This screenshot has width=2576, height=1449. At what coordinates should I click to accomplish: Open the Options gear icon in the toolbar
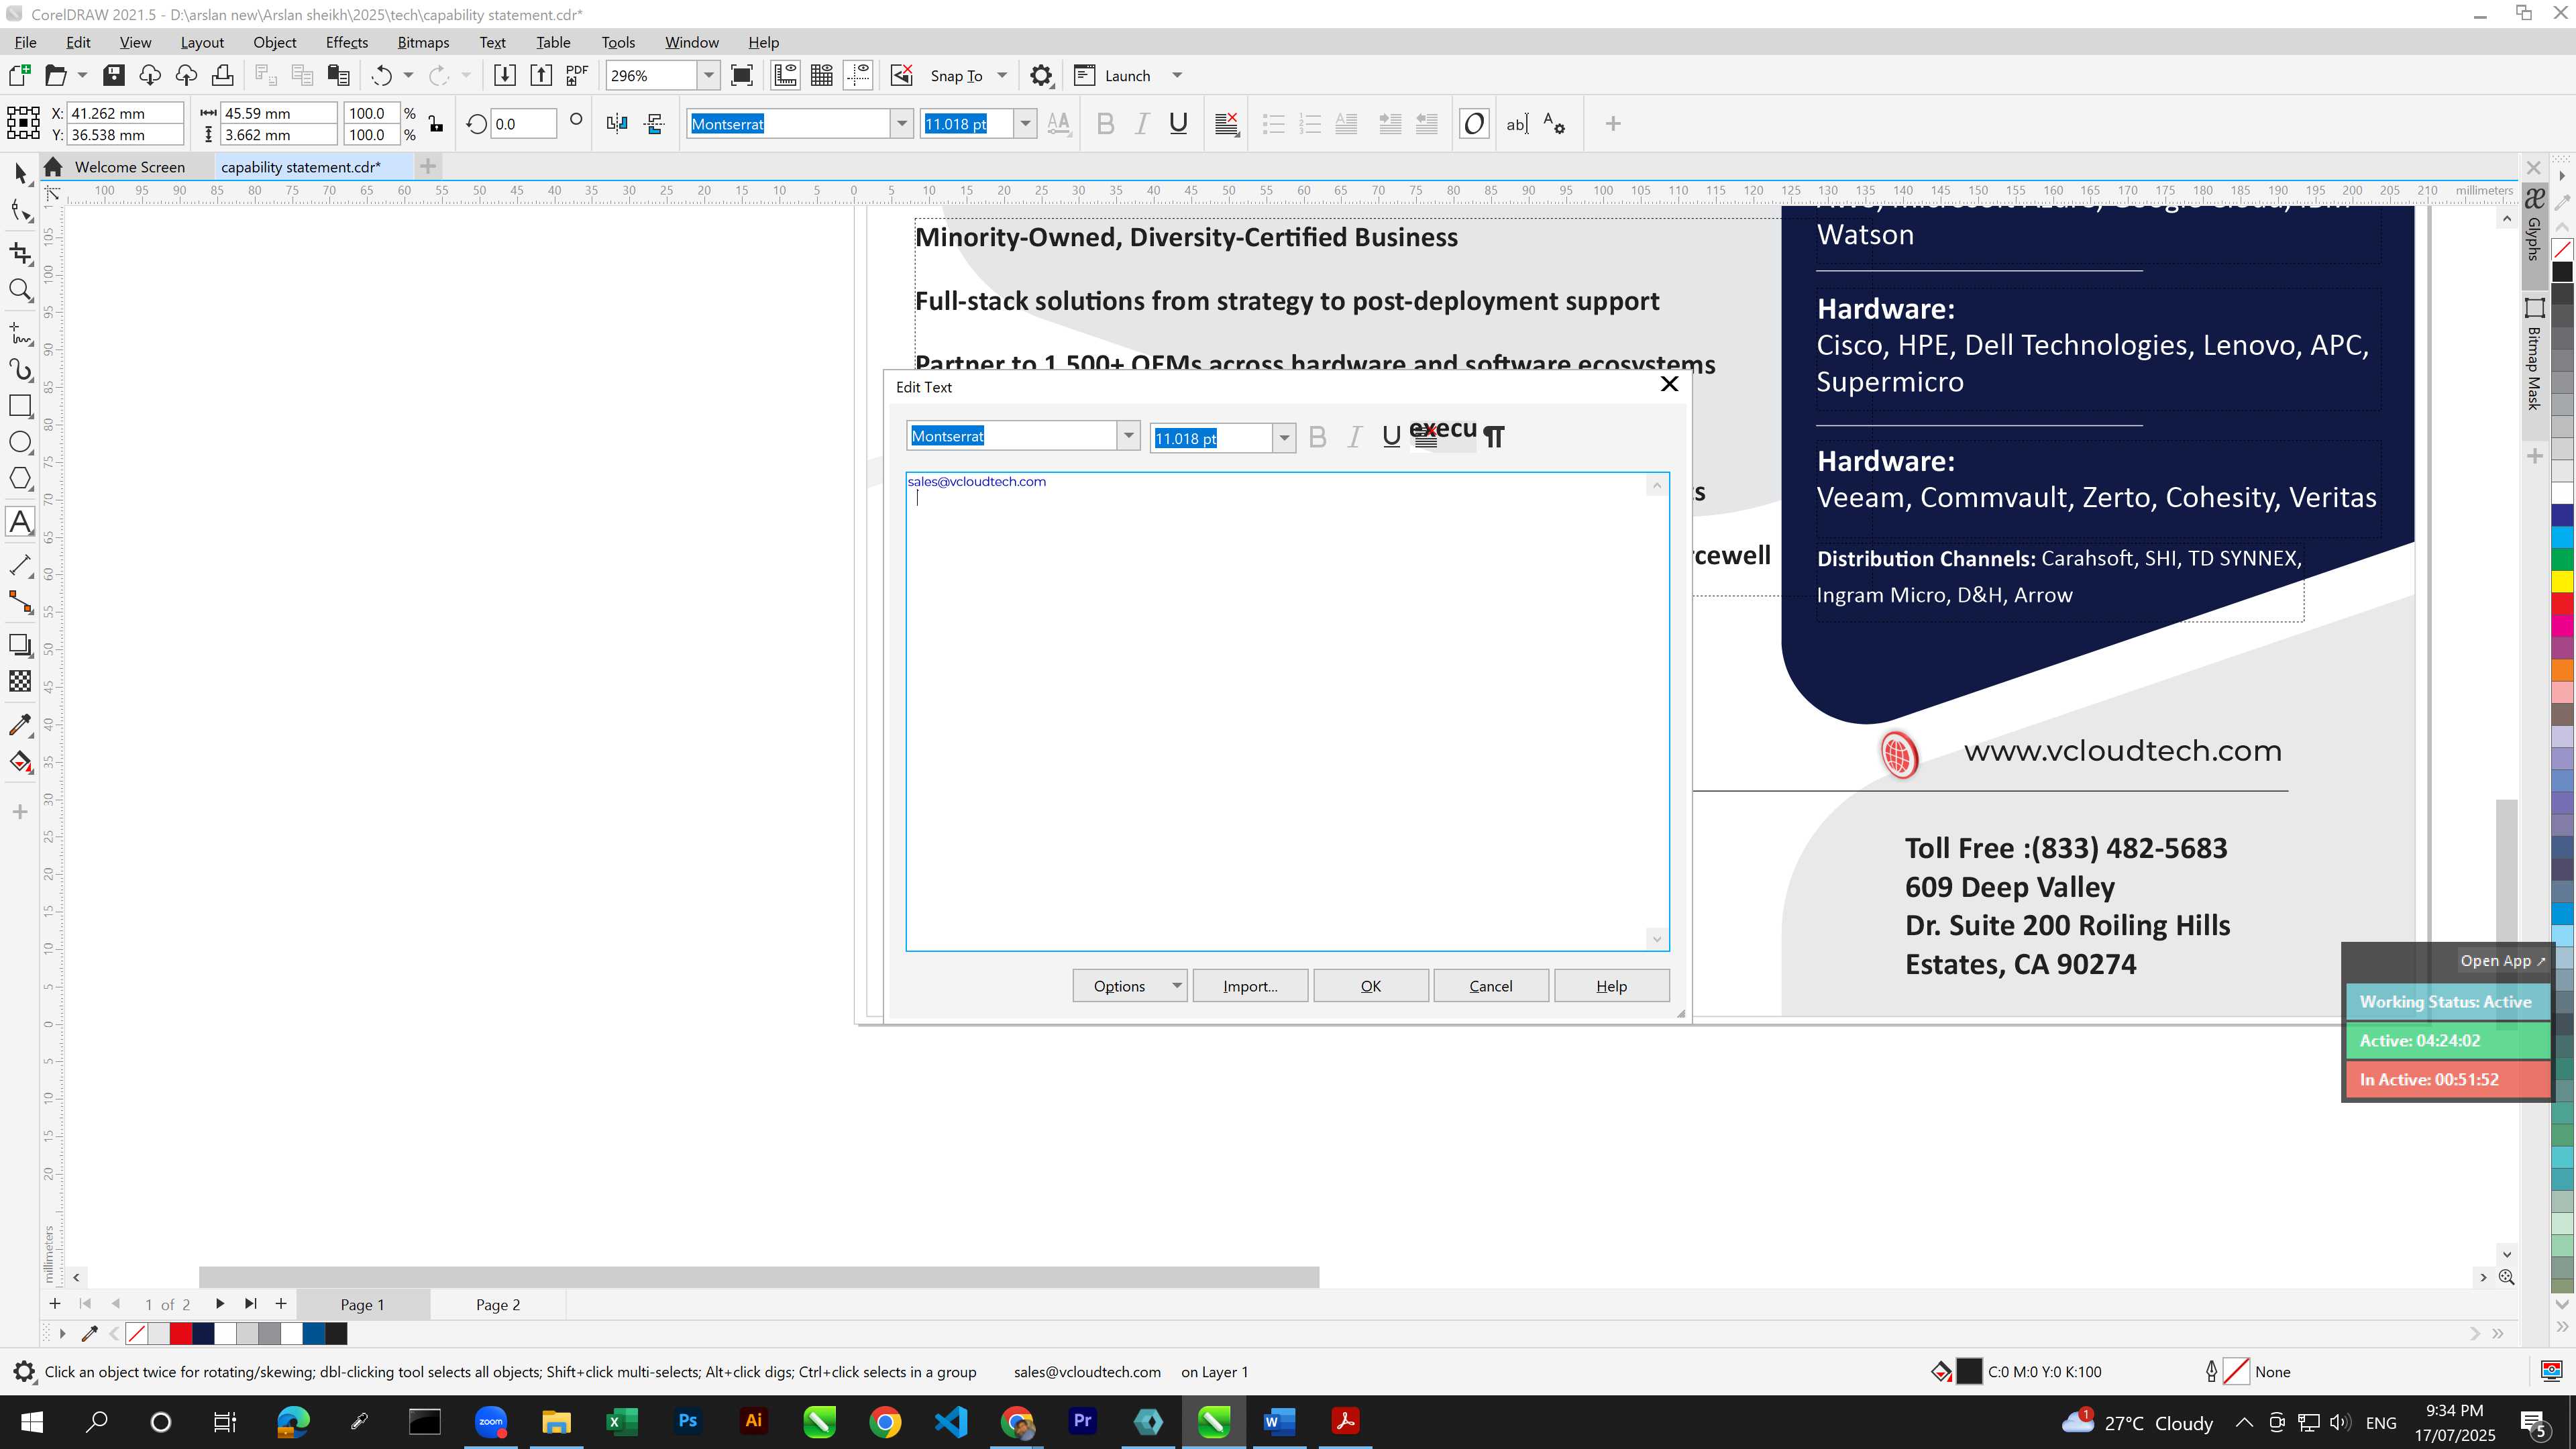coord(1041,75)
